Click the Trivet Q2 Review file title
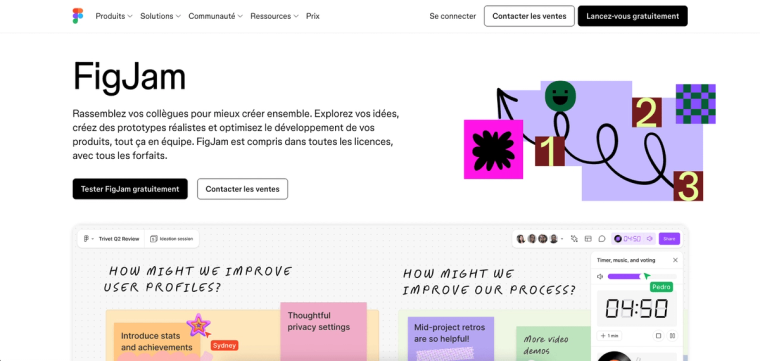The image size is (760, 361). tap(119, 239)
